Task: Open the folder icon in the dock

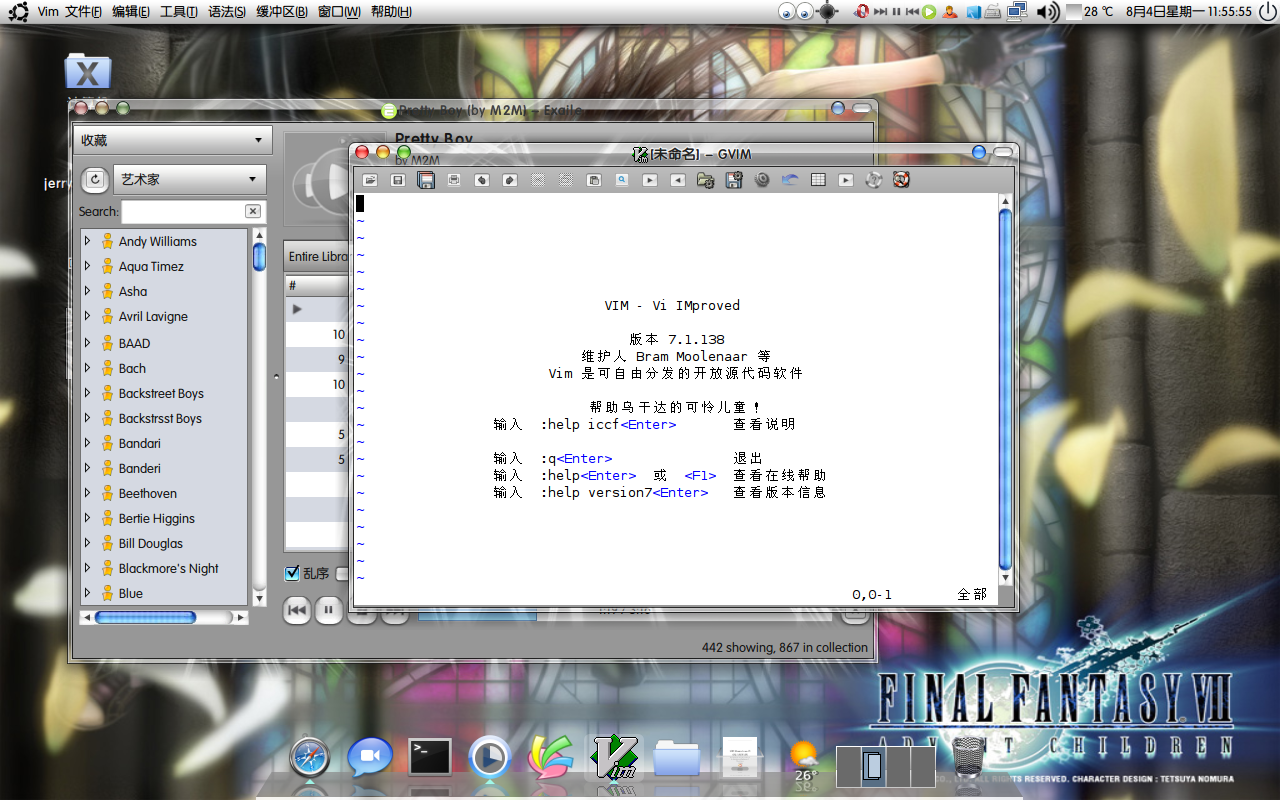Action: click(676, 758)
